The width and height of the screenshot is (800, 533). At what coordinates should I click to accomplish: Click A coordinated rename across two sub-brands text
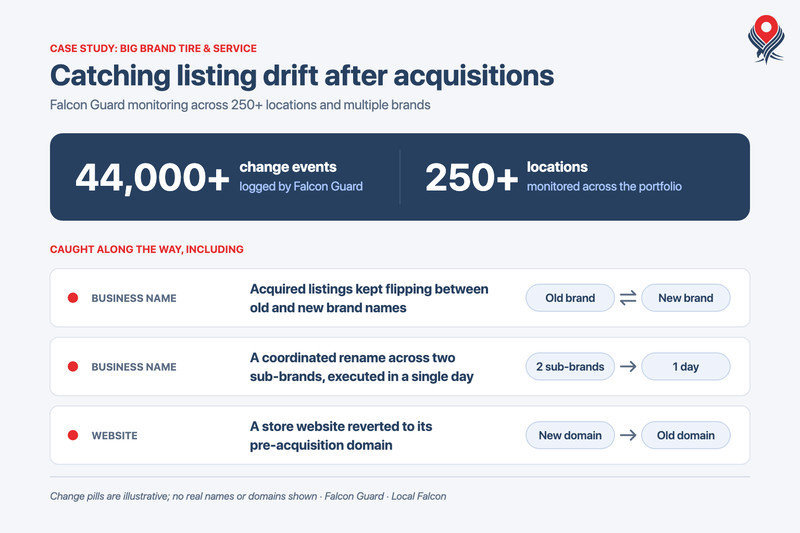362,367
